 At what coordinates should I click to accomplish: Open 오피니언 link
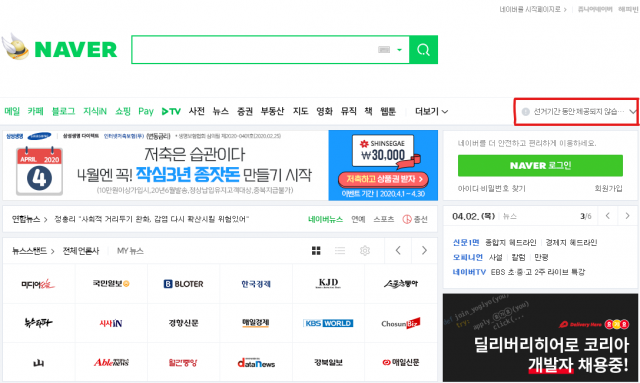pyautogui.click(x=467, y=257)
